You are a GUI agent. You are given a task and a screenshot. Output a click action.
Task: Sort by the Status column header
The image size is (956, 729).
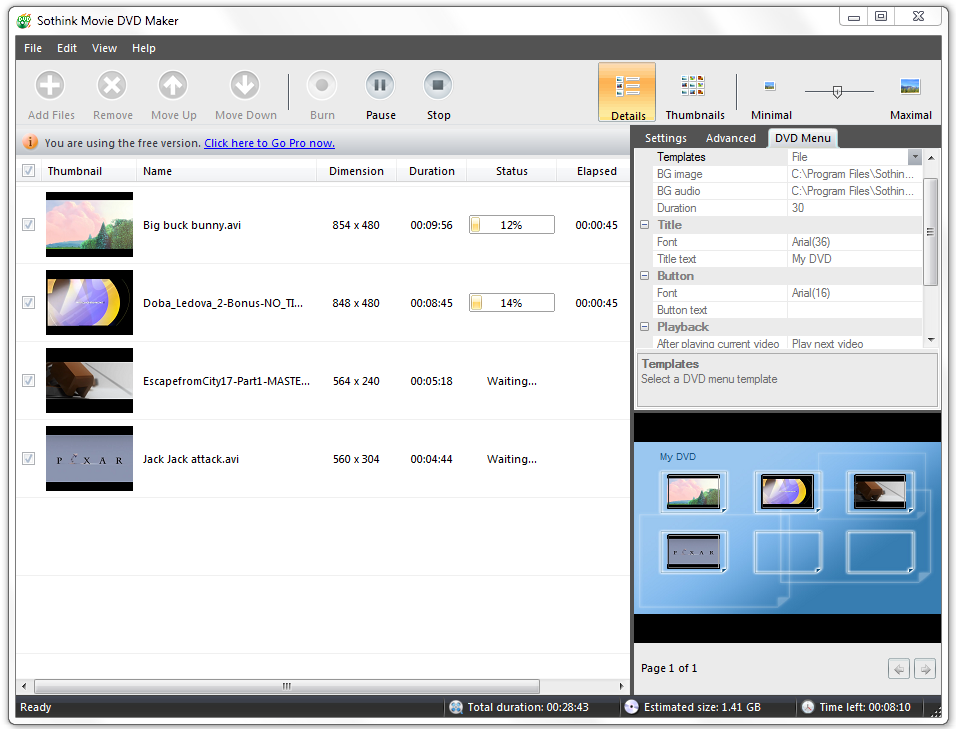[x=512, y=171]
